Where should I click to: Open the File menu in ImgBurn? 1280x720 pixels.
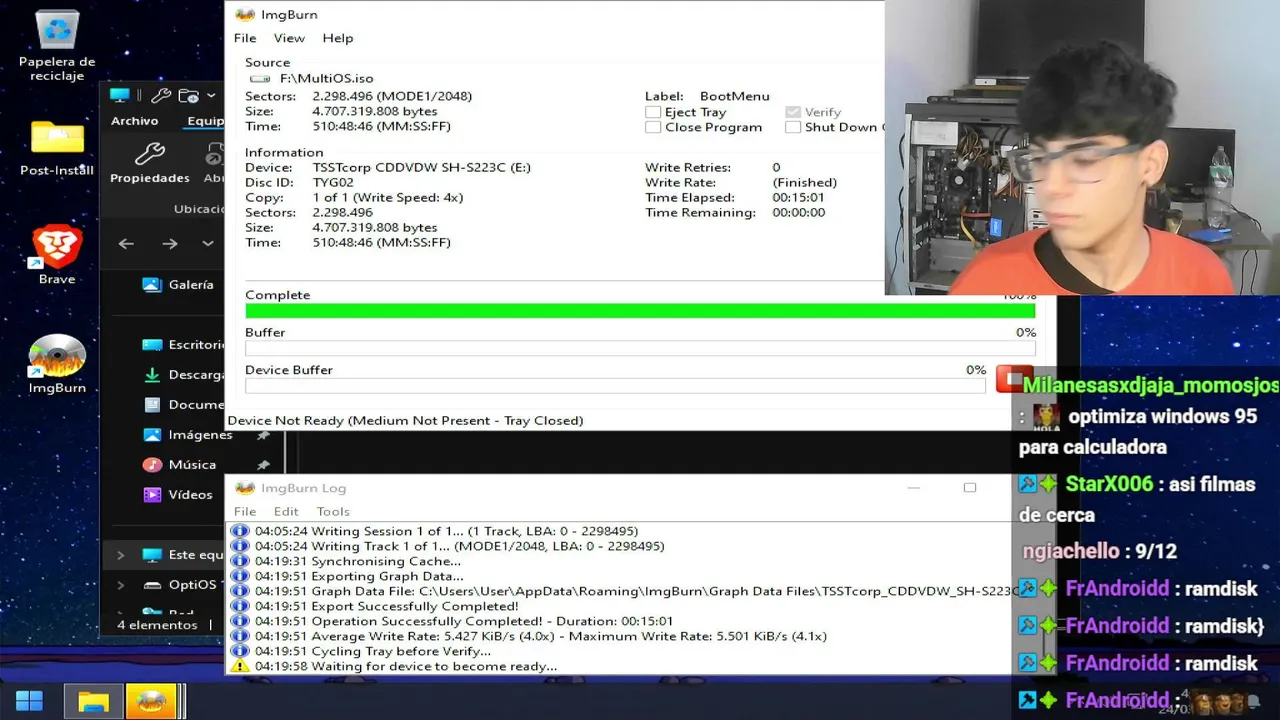click(245, 38)
